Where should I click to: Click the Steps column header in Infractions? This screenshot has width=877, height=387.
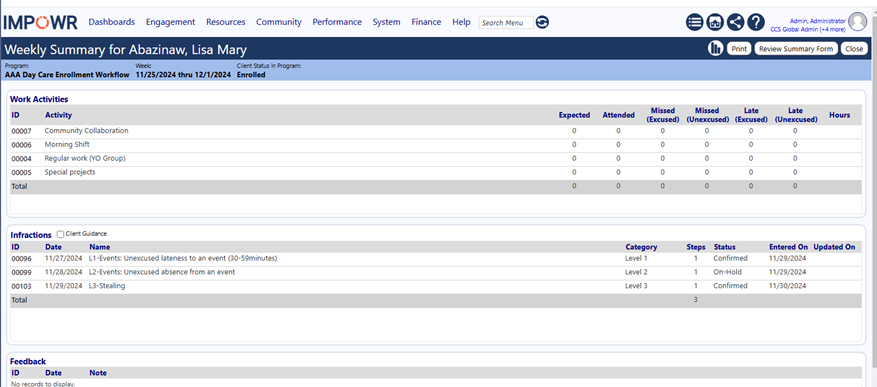pos(696,247)
